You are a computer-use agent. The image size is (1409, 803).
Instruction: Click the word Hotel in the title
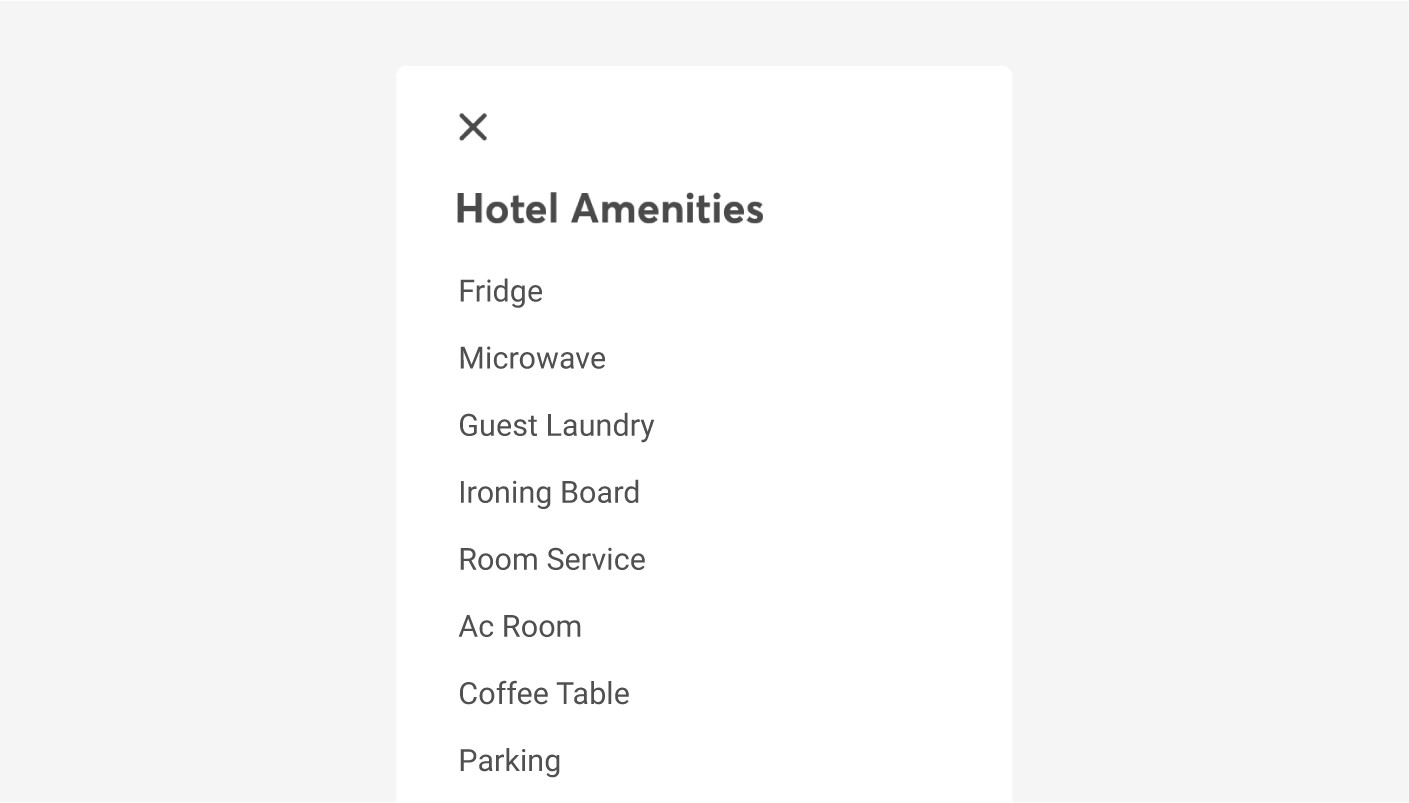pyautogui.click(x=507, y=209)
